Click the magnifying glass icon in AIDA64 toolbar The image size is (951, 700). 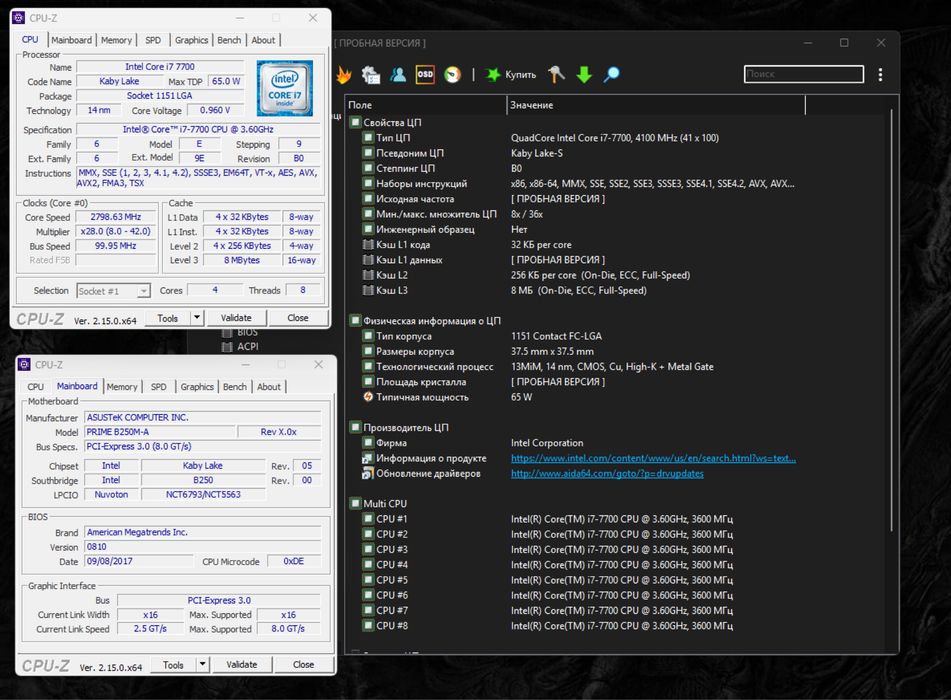coord(611,75)
